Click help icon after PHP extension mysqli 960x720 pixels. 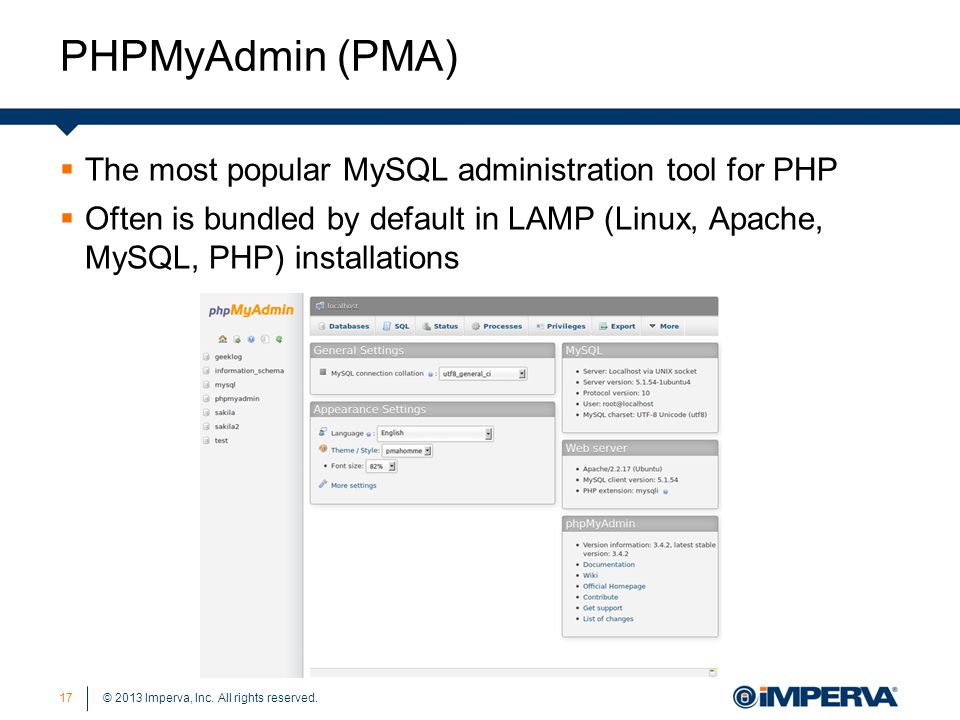[x=666, y=492]
